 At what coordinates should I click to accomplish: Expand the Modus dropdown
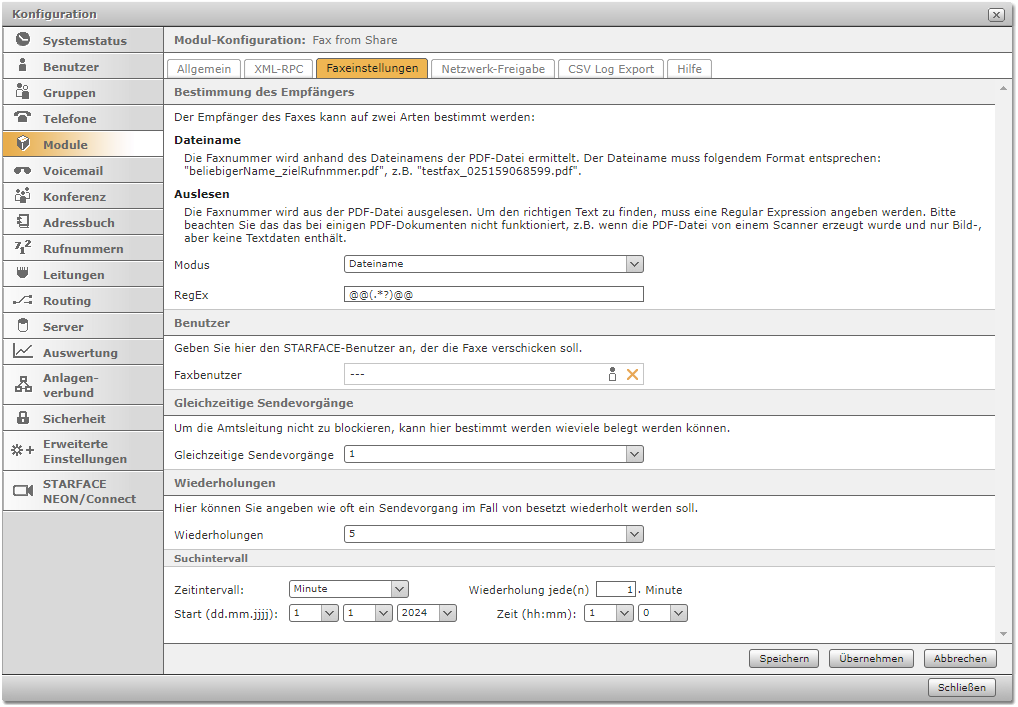633,264
